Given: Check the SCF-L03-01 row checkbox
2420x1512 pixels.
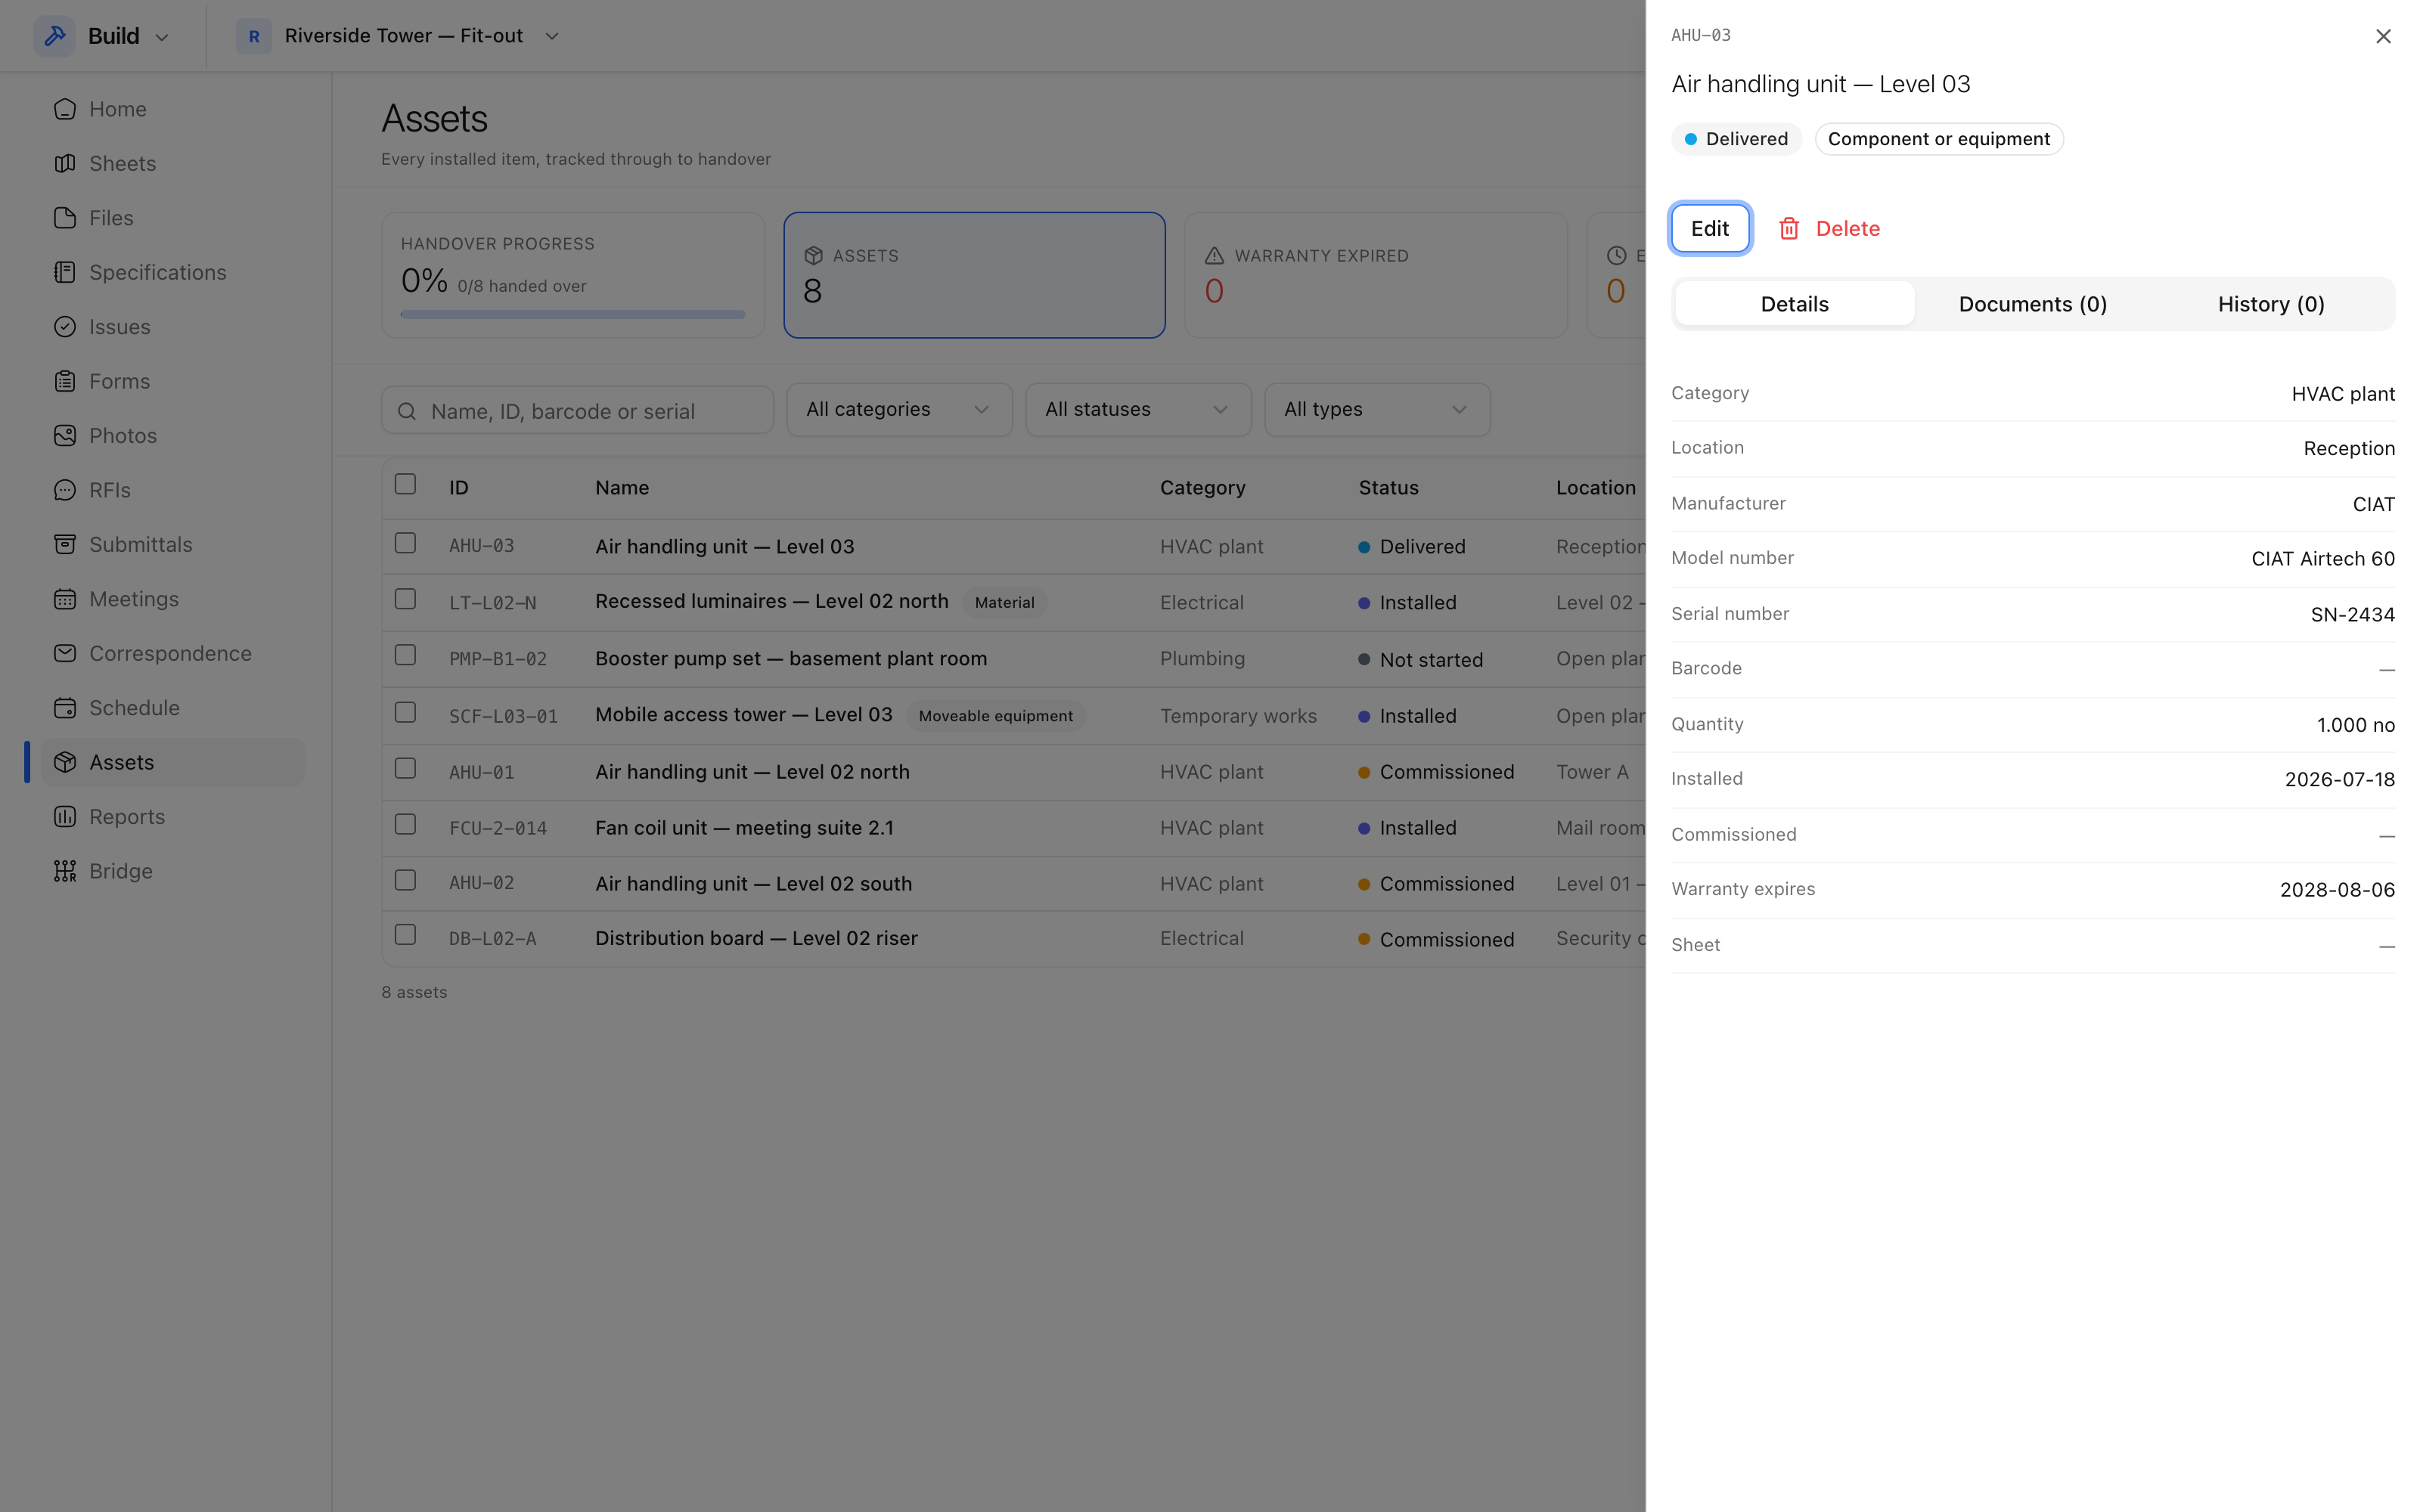Looking at the screenshot, I should [x=405, y=713].
